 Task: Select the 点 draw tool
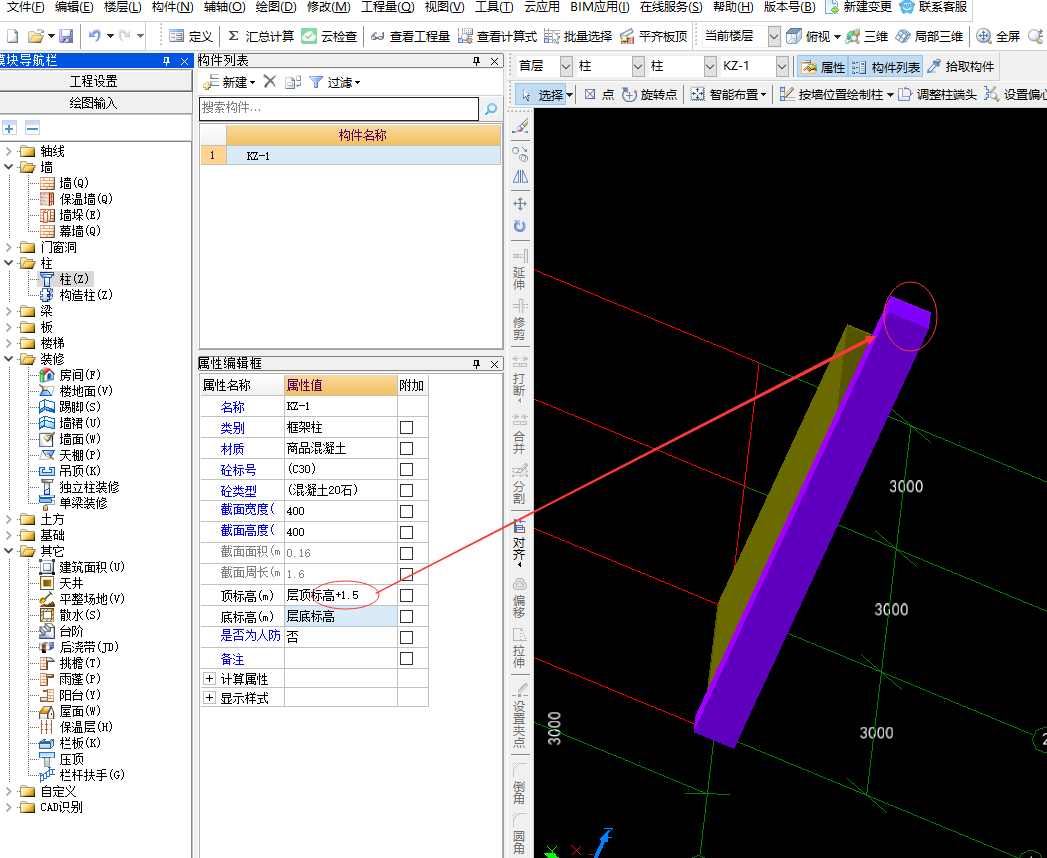599,95
